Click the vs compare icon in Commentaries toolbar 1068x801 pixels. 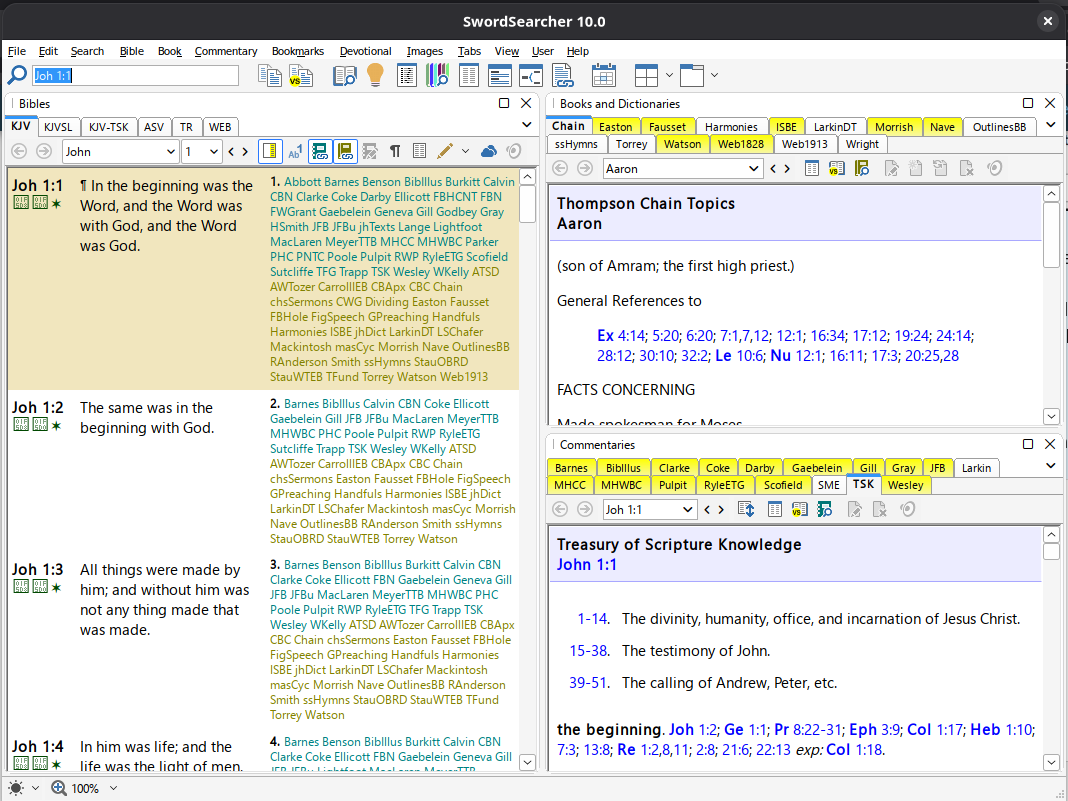[799, 509]
